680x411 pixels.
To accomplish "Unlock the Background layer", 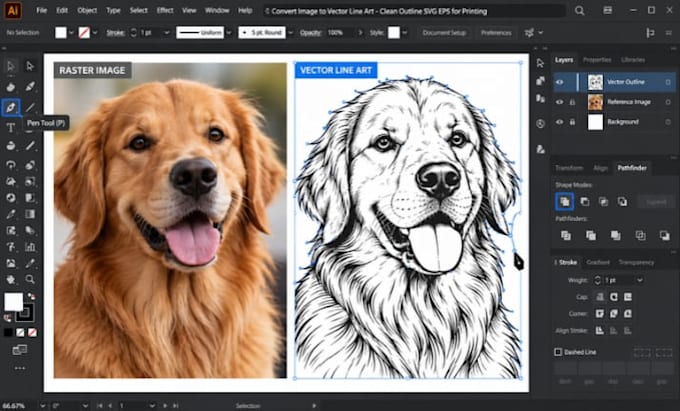I will tap(572, 122).
